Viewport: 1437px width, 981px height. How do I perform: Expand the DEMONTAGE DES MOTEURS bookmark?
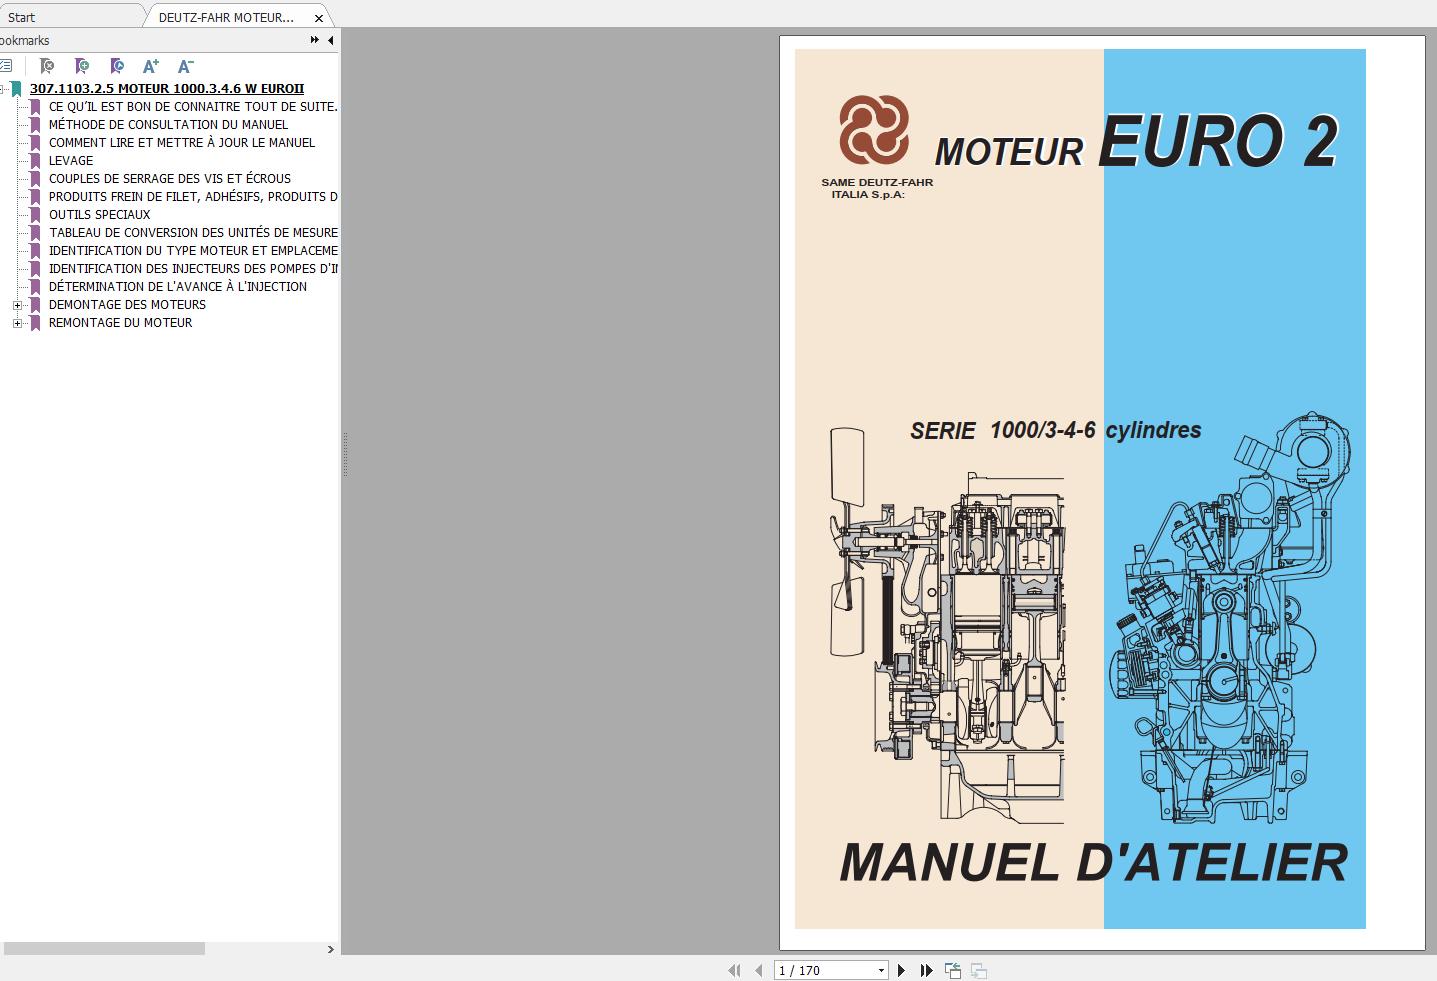point(17,305)
